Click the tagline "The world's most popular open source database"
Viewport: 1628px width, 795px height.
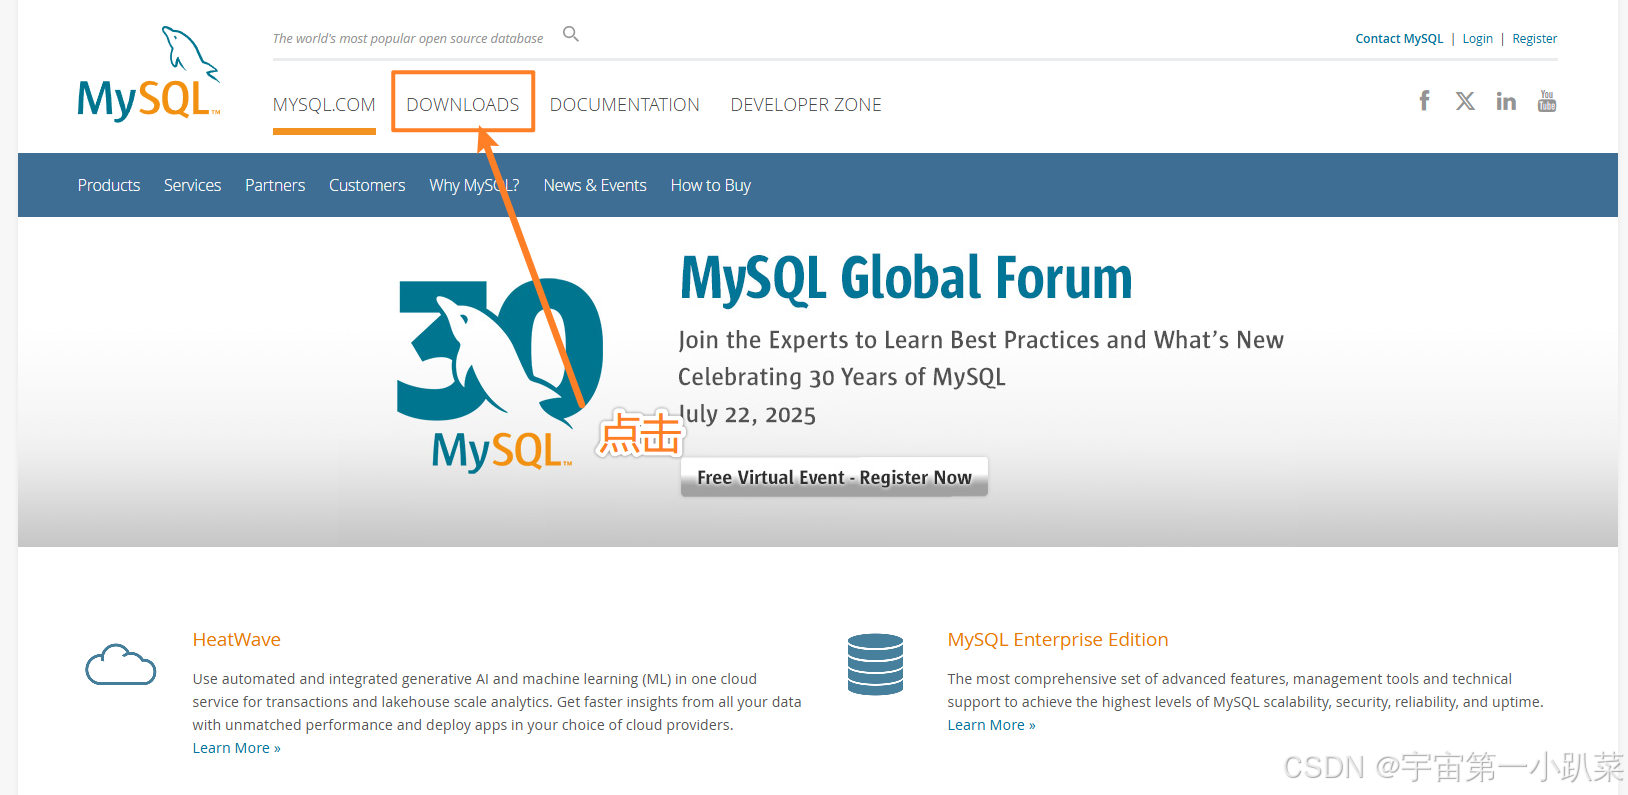[x=408, y=39]
